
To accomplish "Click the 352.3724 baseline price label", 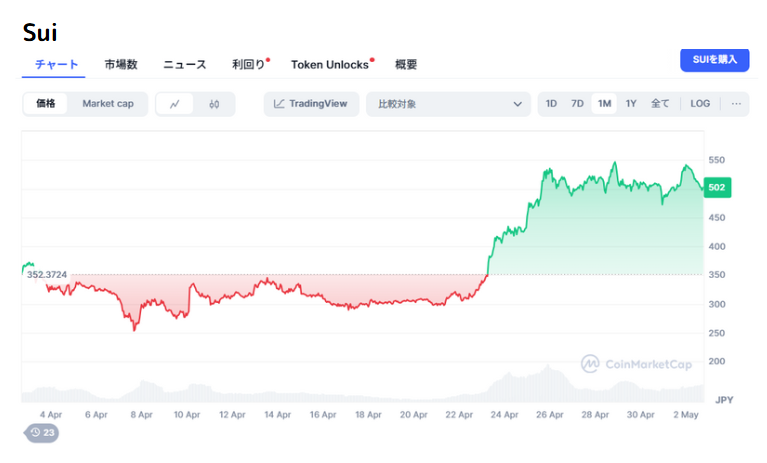I will 47,275.
